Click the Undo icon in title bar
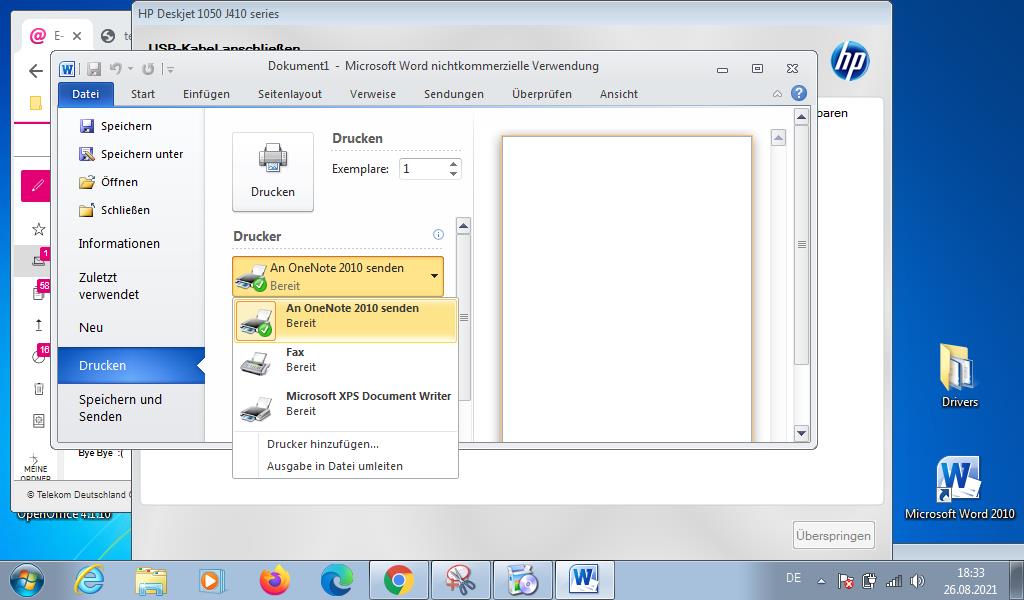 pyautogui.click(x=116, y=68)
